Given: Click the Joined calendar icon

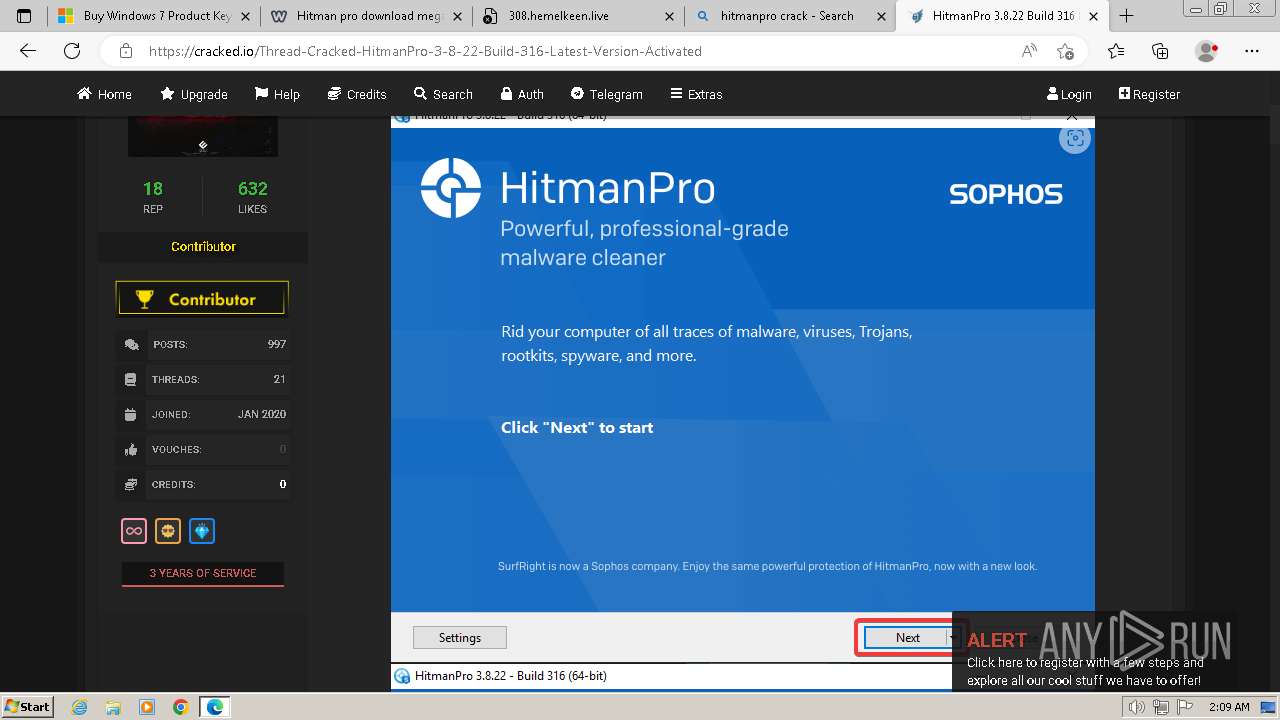Looking at the screenshot, I should [x=131, y=415].
